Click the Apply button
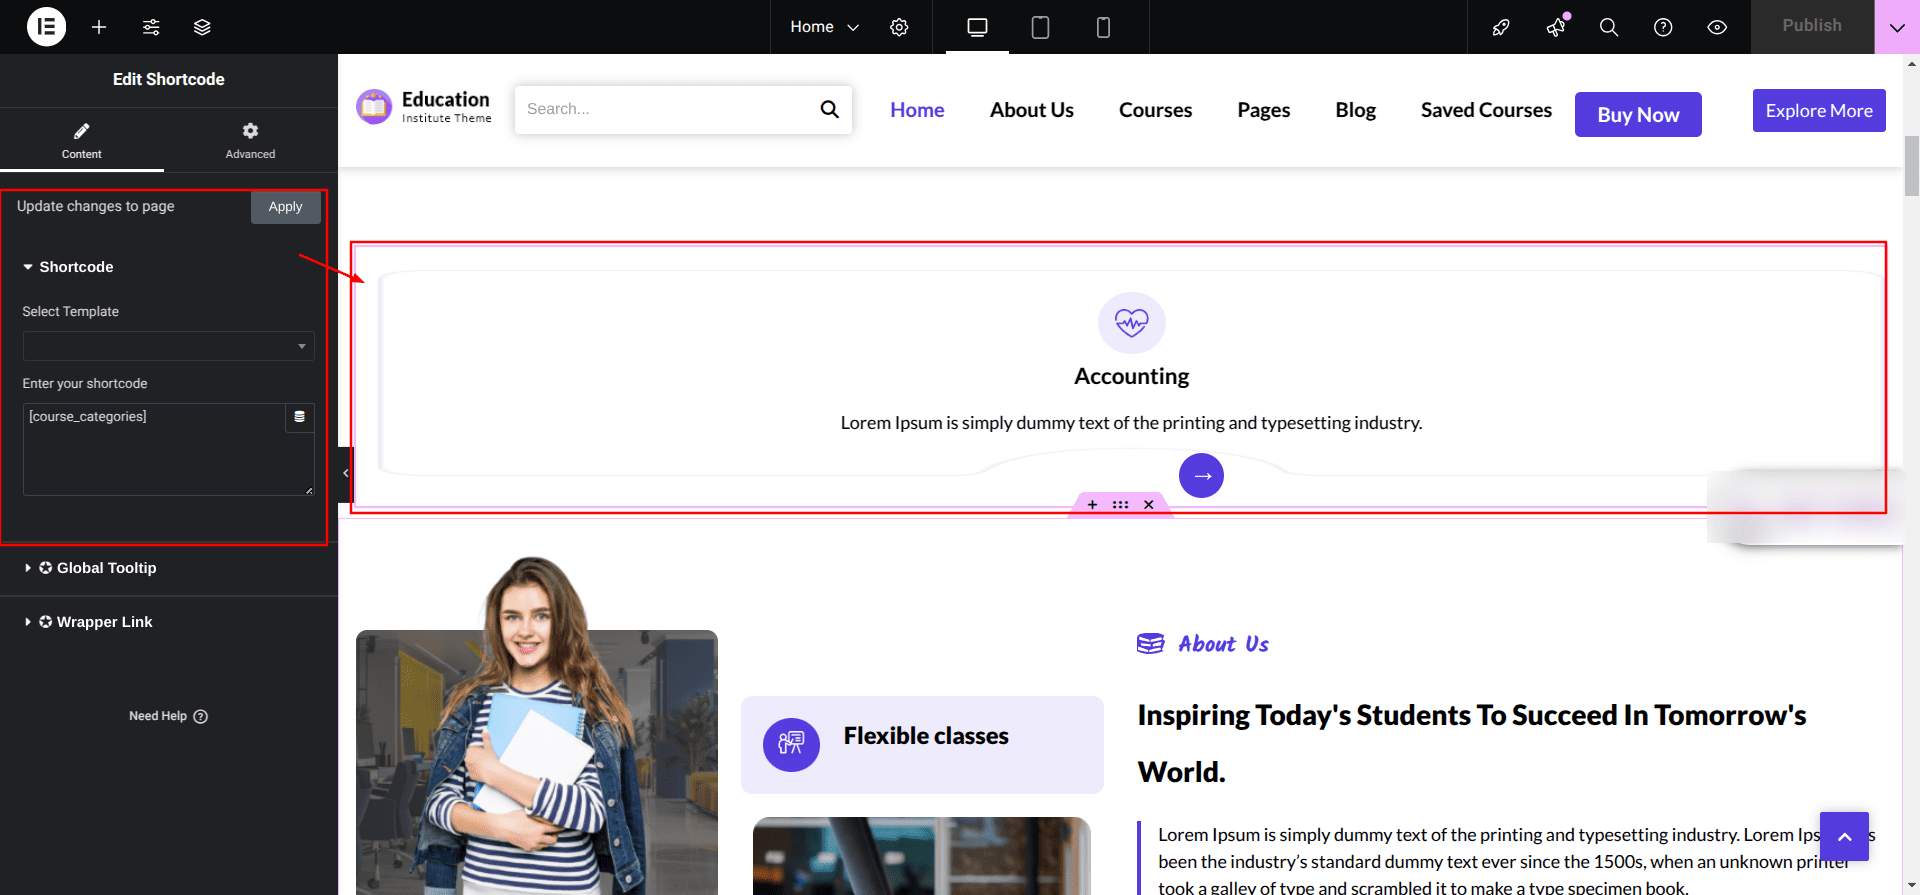This screenshot has height=895, width=1920. pos(285,207)
